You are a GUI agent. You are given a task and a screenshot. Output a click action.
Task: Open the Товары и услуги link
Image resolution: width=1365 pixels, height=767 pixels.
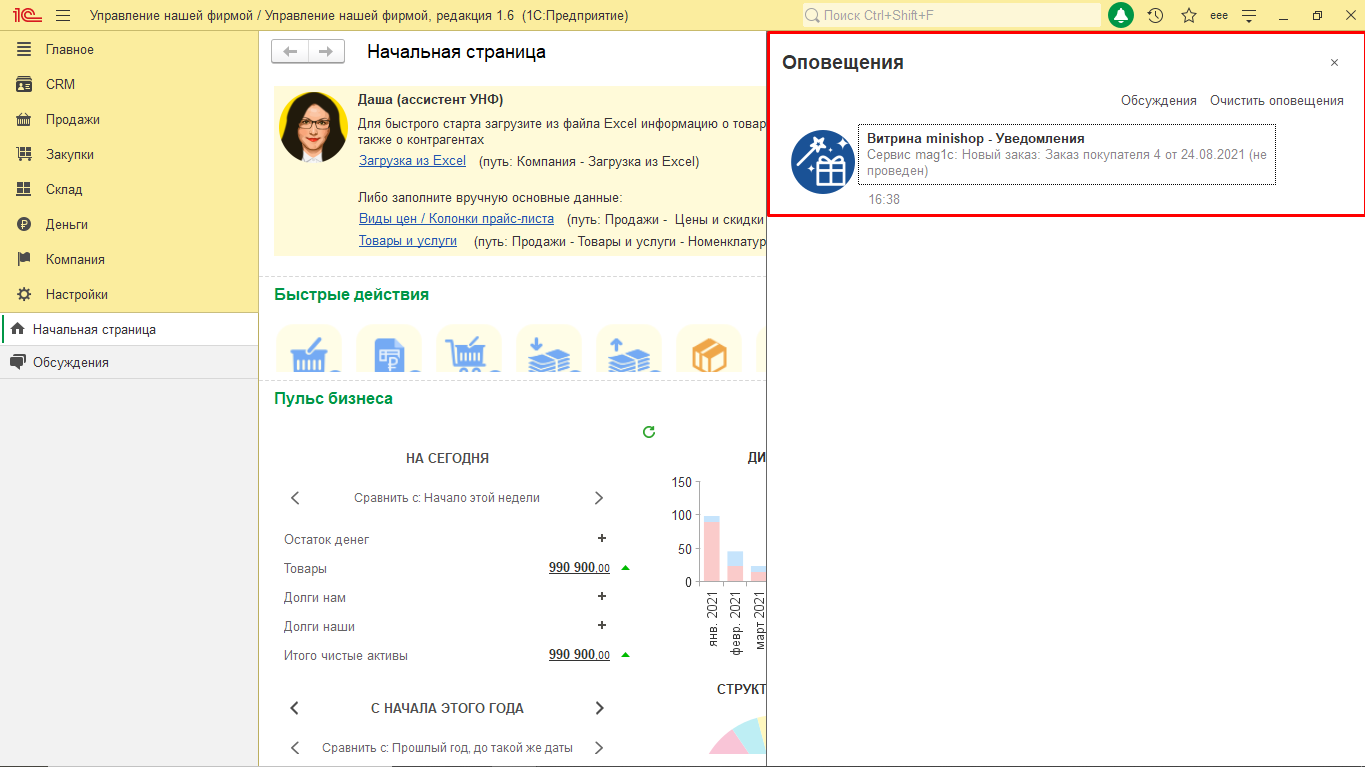tap(407, 241)
